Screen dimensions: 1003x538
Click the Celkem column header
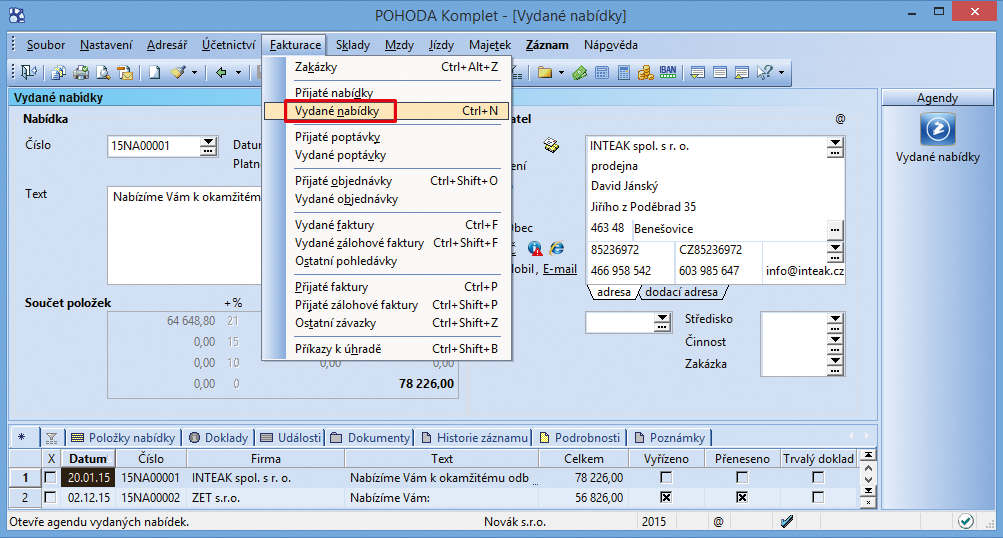tap(583, 458)
